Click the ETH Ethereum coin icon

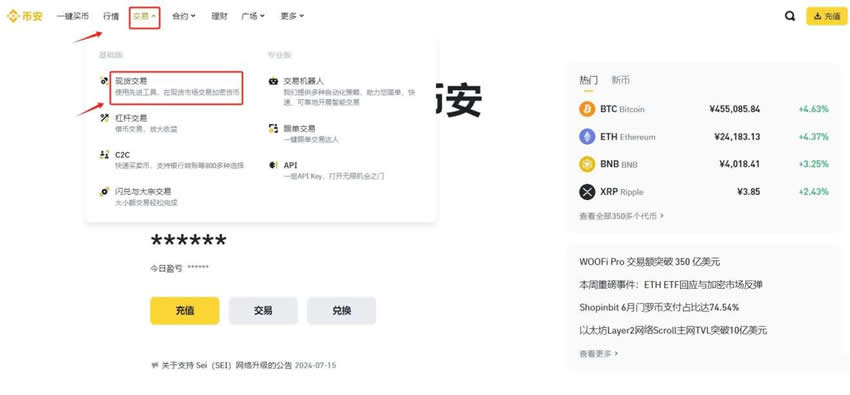(587, 137)
